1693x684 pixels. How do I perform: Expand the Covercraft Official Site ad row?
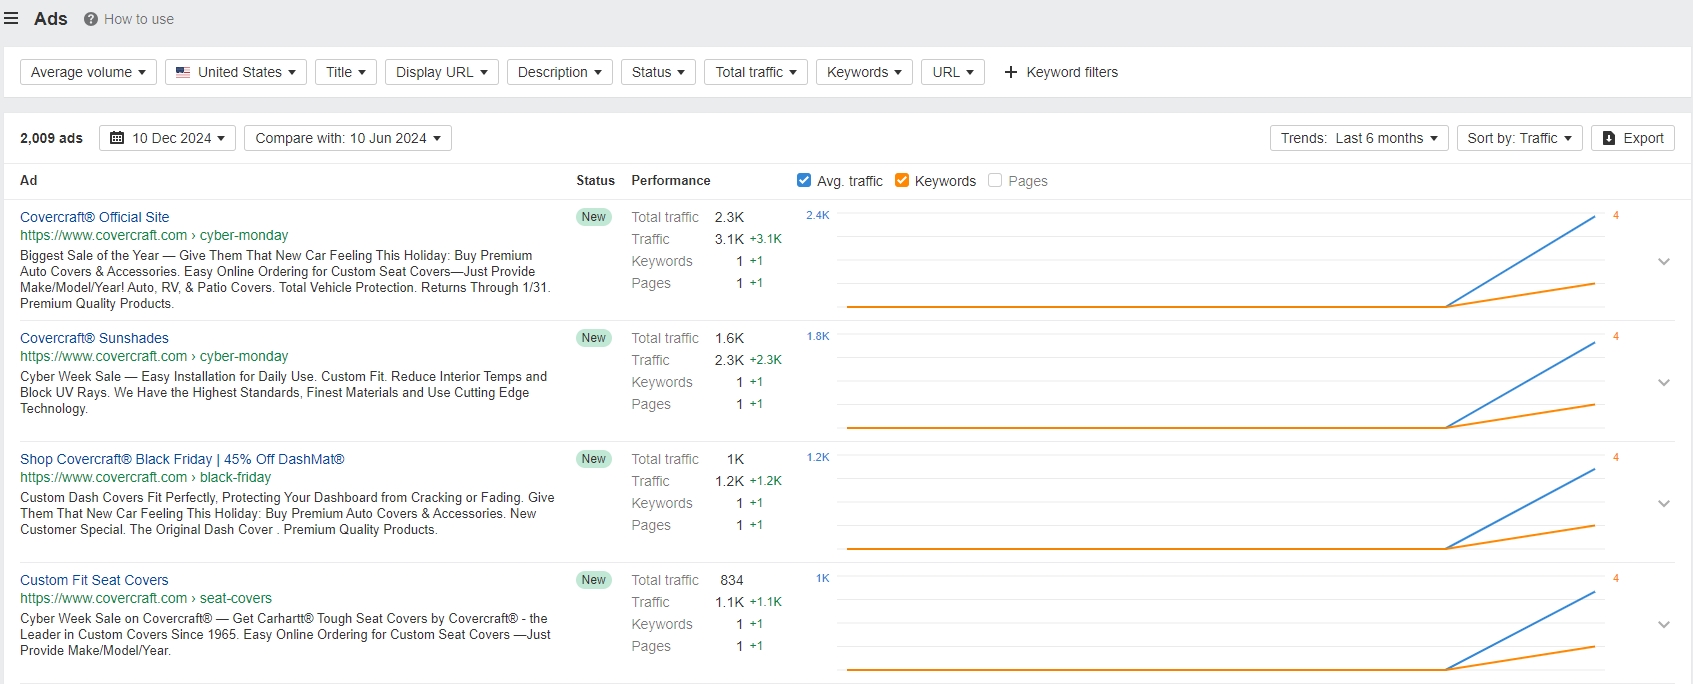click(x=1664, y=262)
